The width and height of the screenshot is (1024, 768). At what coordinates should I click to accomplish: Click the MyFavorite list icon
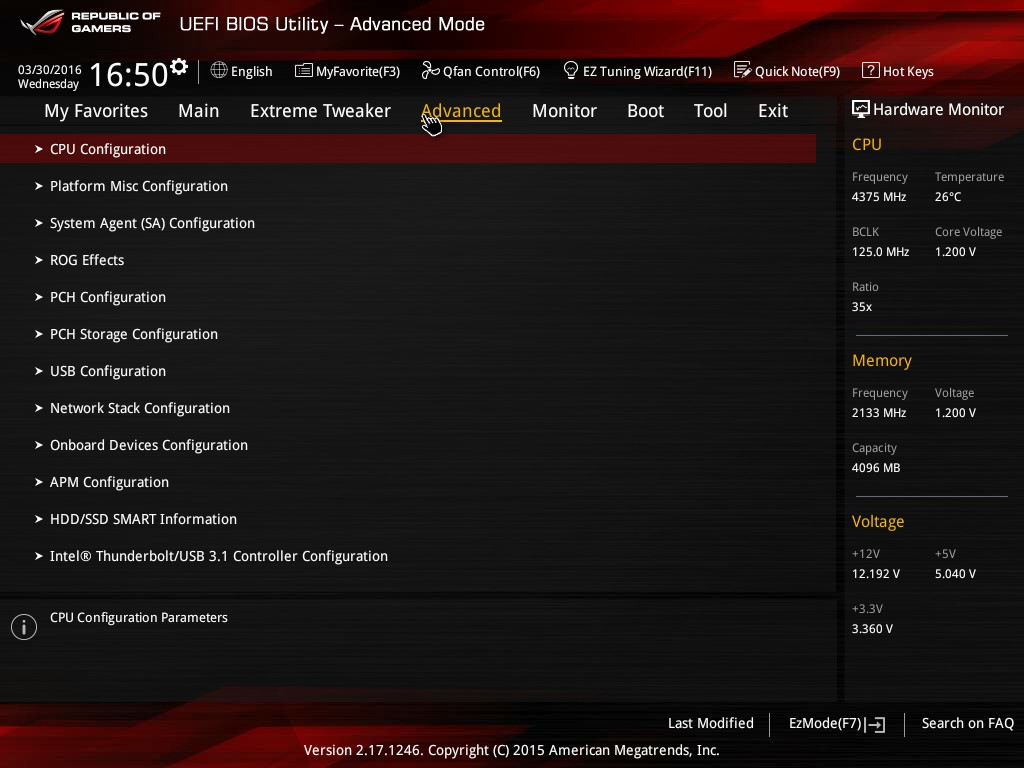point(304,71)
